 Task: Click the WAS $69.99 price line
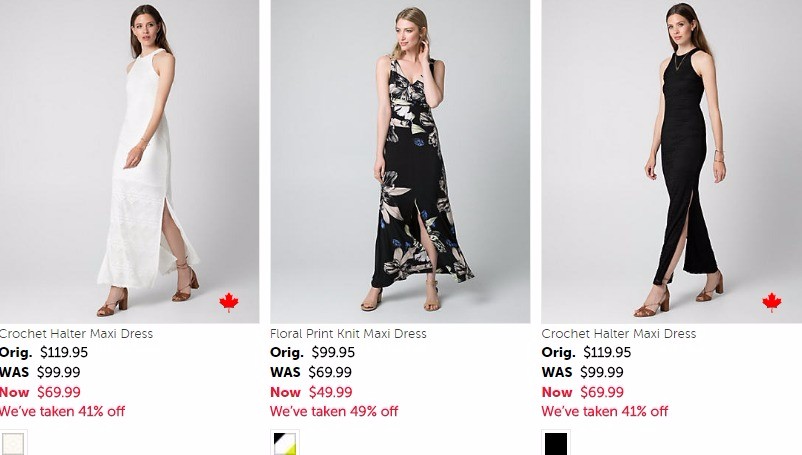(311, 372)
